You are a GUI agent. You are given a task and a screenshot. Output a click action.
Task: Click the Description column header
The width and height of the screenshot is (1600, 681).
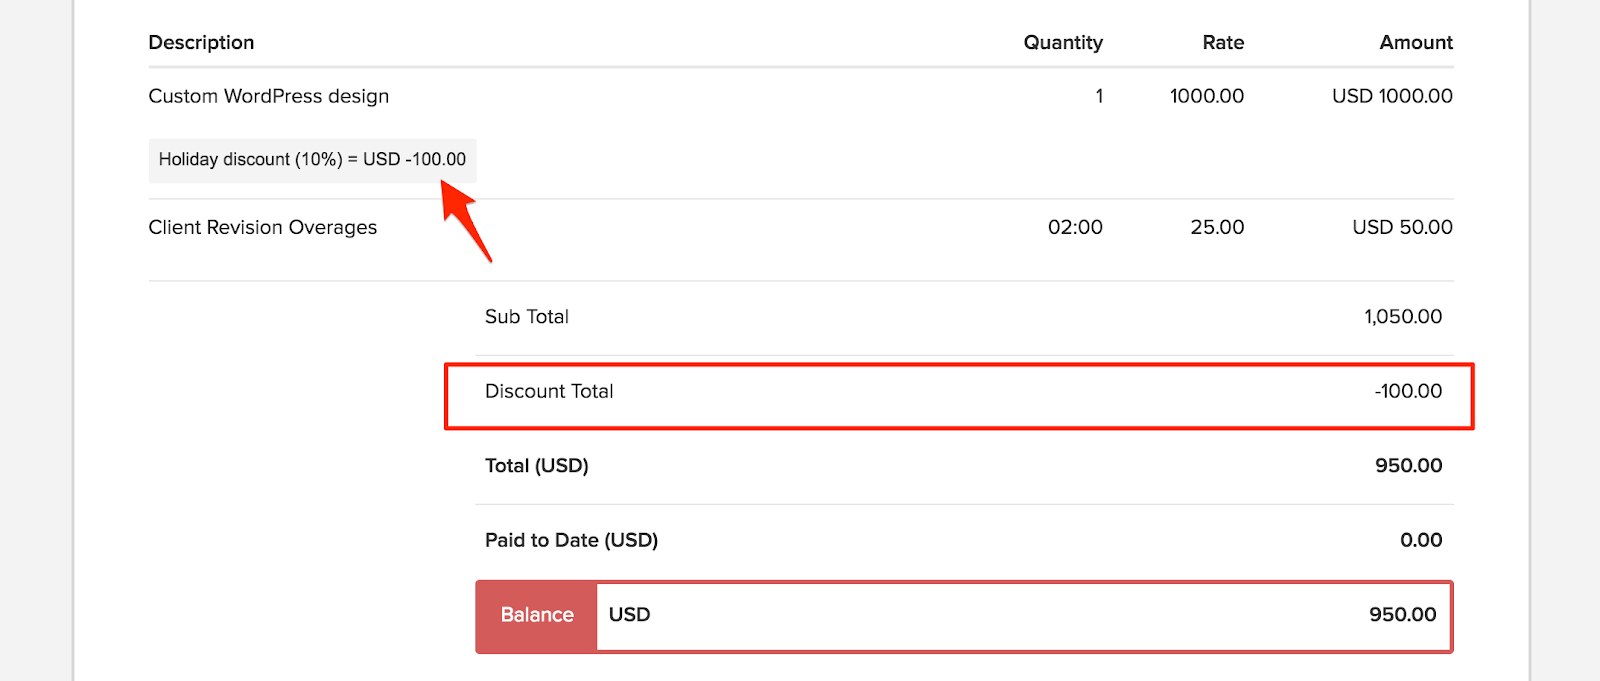point(201,42)
